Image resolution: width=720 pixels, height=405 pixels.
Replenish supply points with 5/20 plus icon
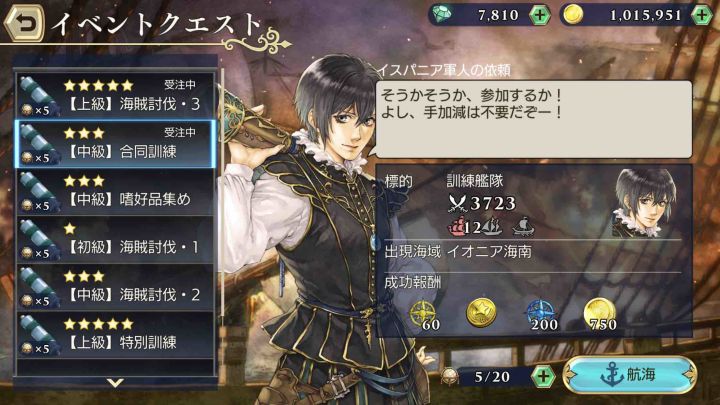tap(543, 376)
